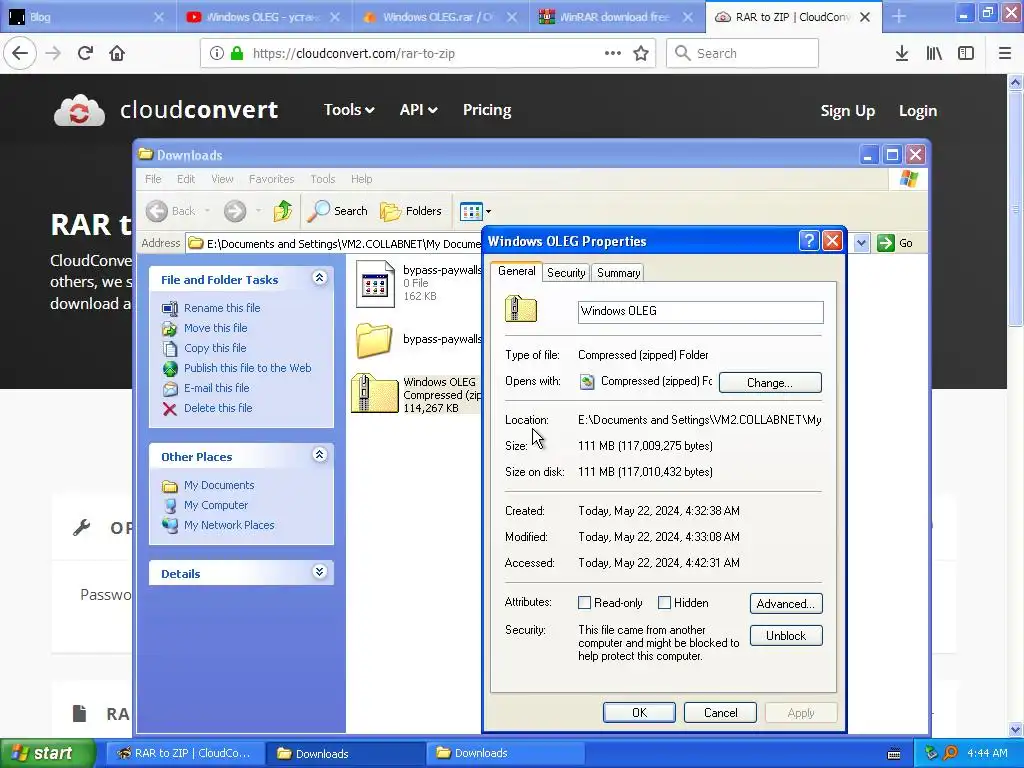The width and height of the screenshot is (1024, 768).
Task: Switch to Summary tab in Properties
Action: [618, 273]
